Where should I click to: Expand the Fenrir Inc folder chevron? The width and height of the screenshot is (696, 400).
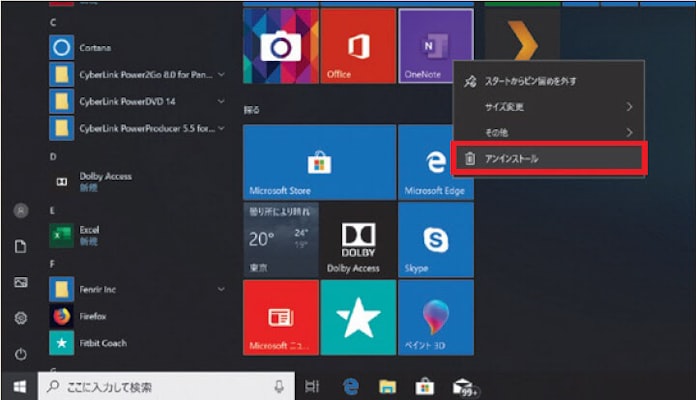[x=221, y=289]
